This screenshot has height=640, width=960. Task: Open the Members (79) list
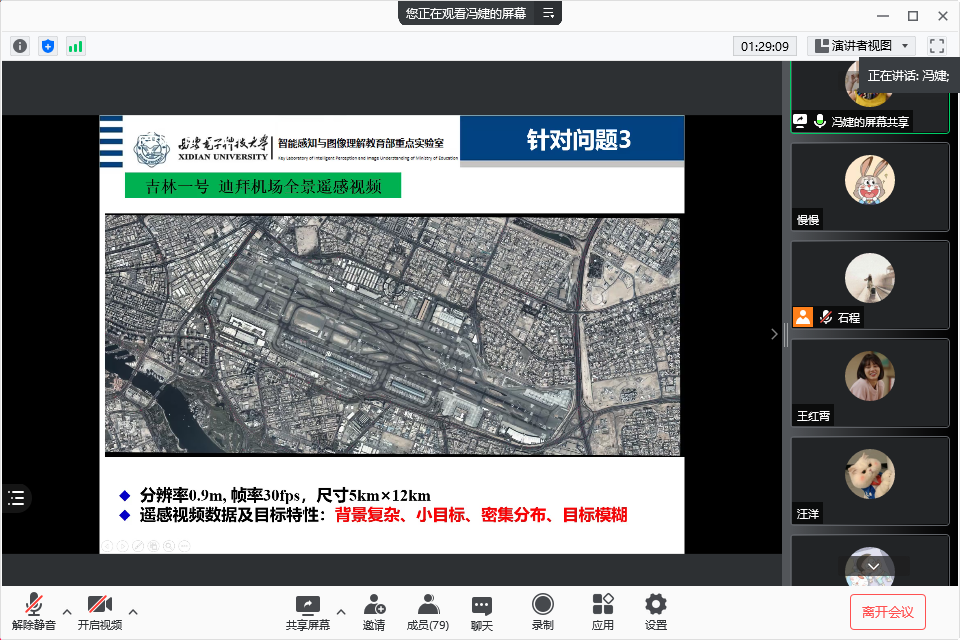click(x=428, y=612)
